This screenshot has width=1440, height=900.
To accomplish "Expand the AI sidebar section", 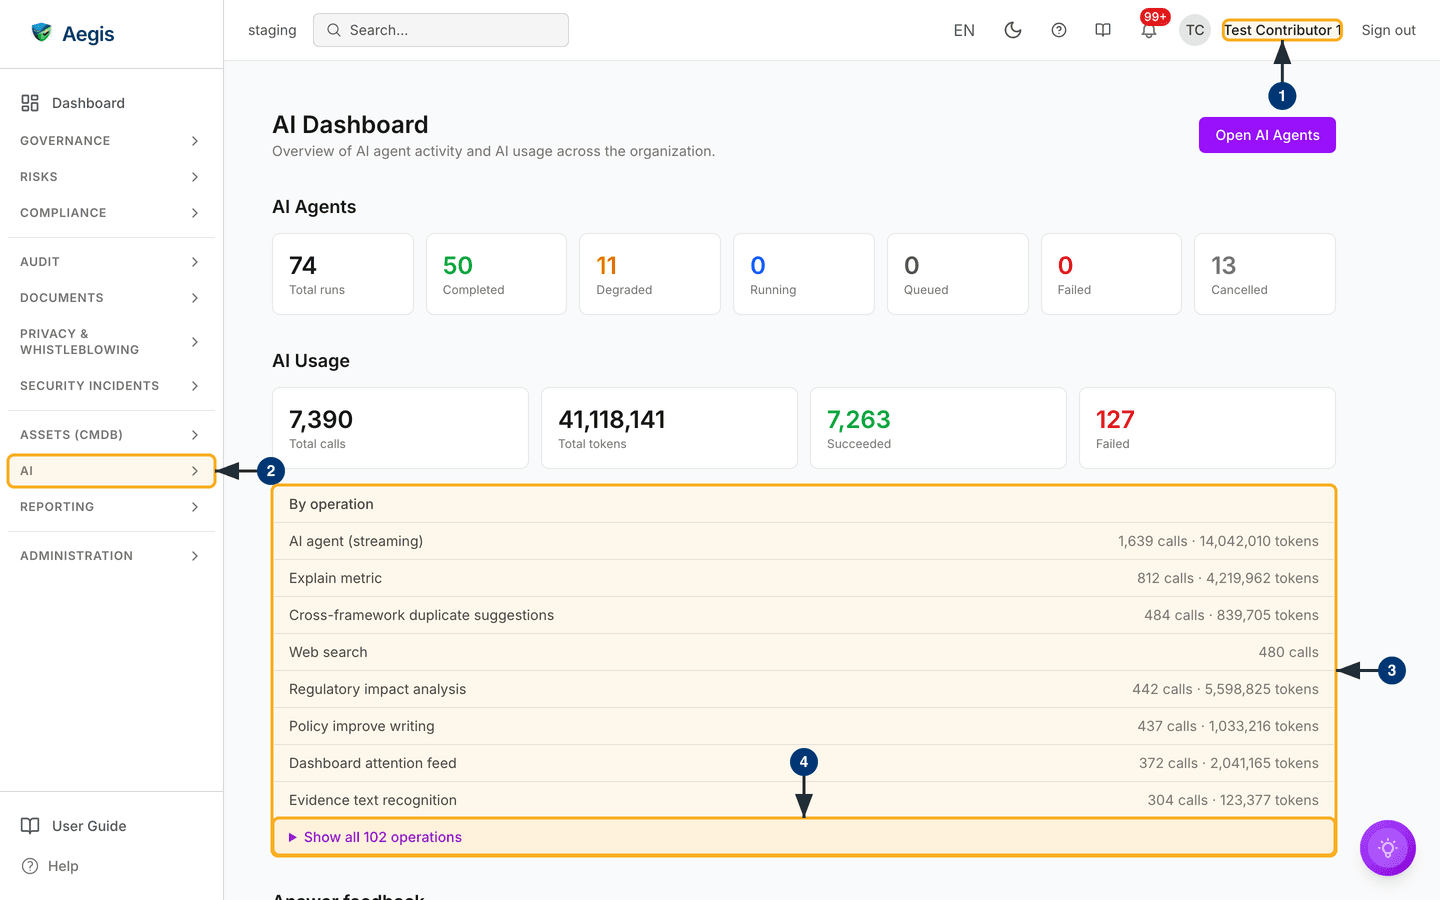I will coord(111,471).
